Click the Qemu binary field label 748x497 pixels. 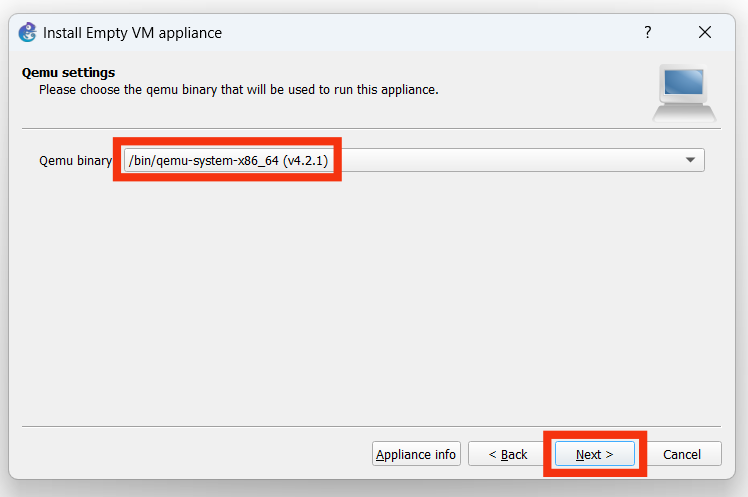[x=75, y=160]
